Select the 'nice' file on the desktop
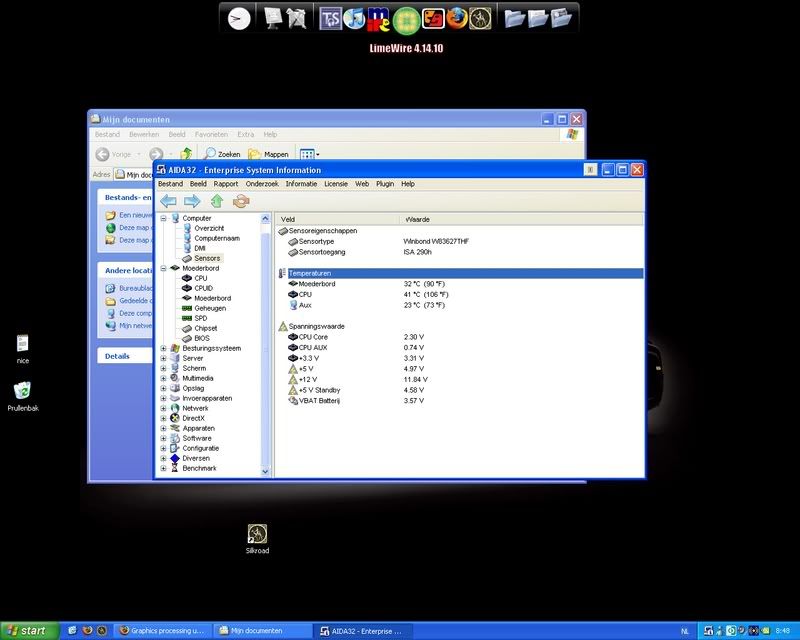The image size is (800, 640). coord(22,349)
